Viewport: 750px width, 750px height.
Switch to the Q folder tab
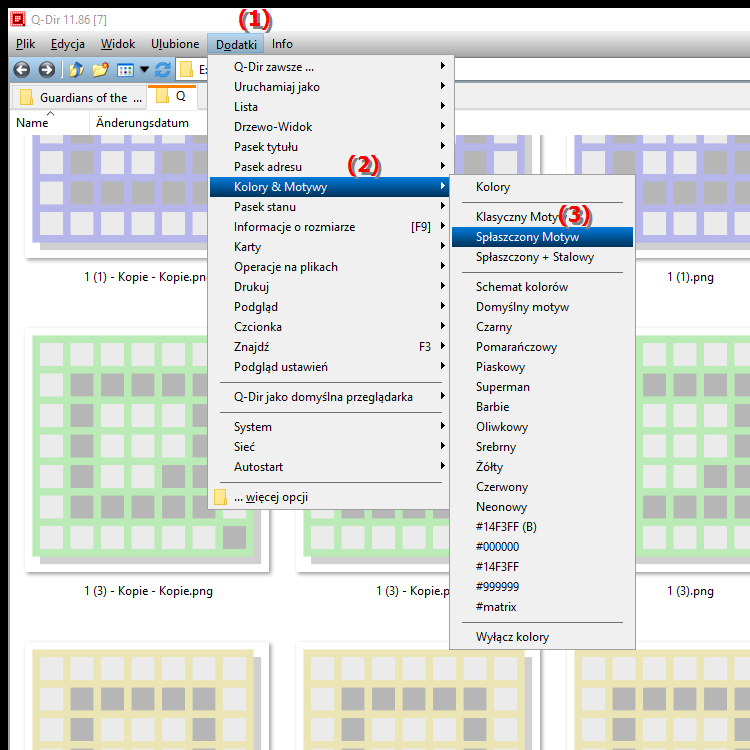172,96
